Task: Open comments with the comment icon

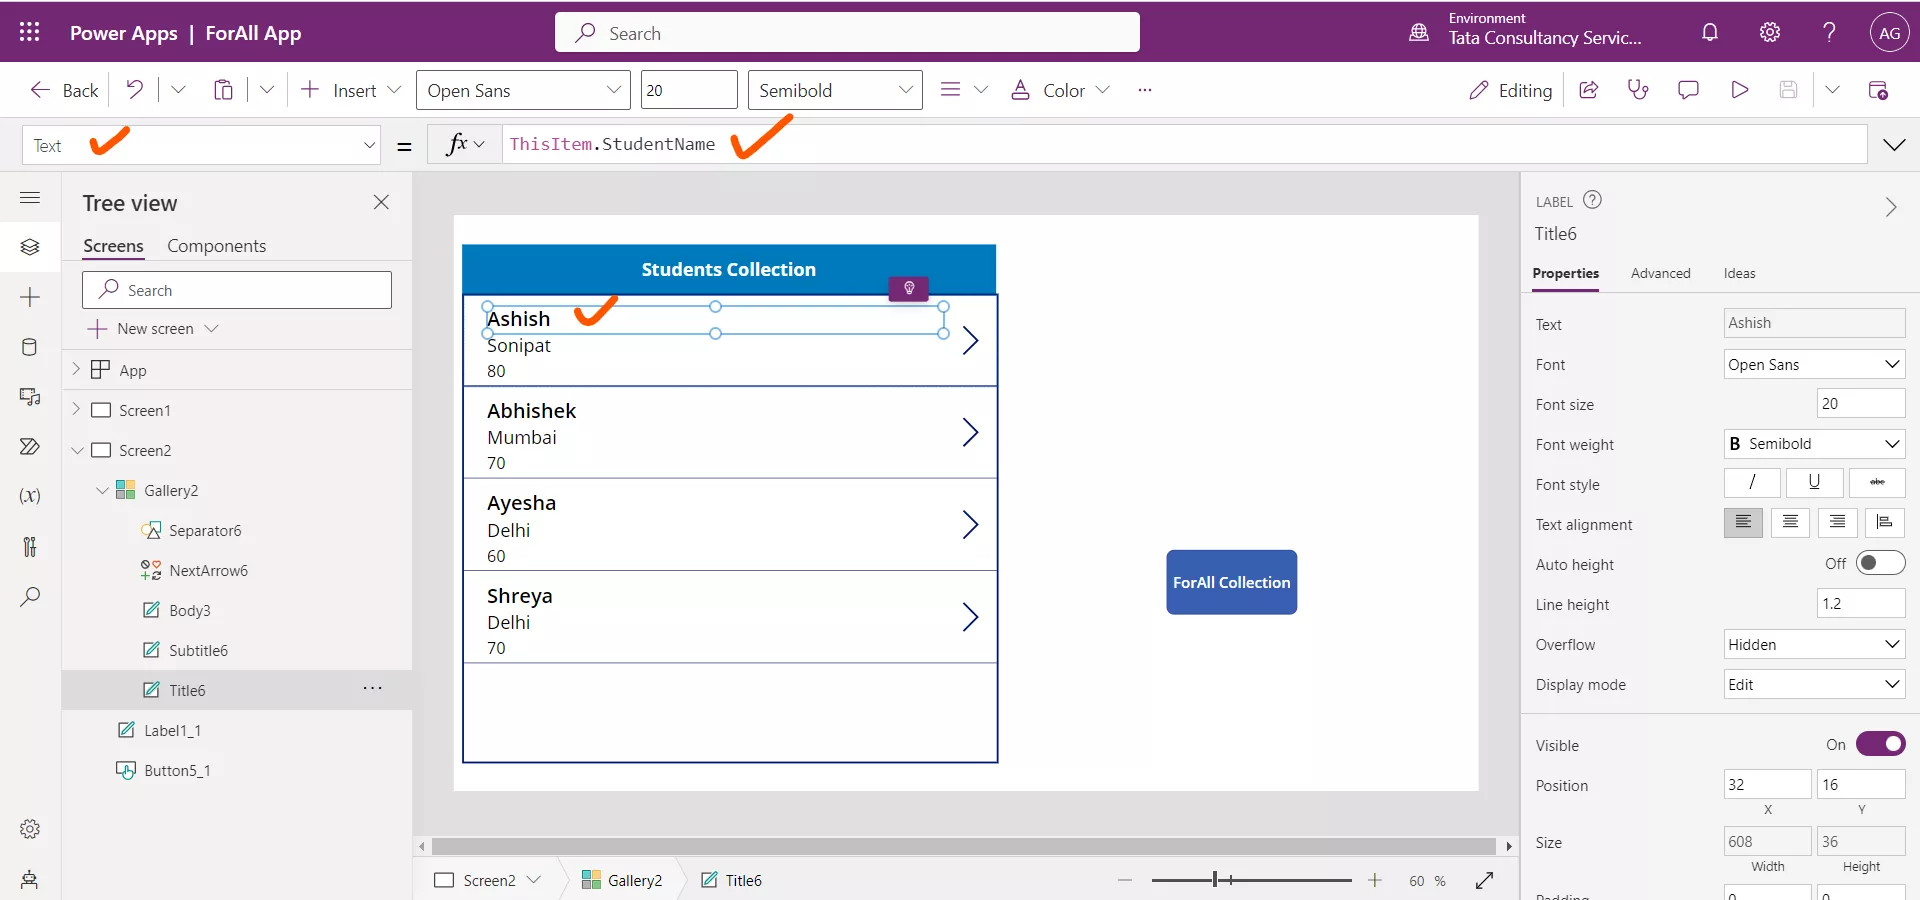Action: 1689,90
